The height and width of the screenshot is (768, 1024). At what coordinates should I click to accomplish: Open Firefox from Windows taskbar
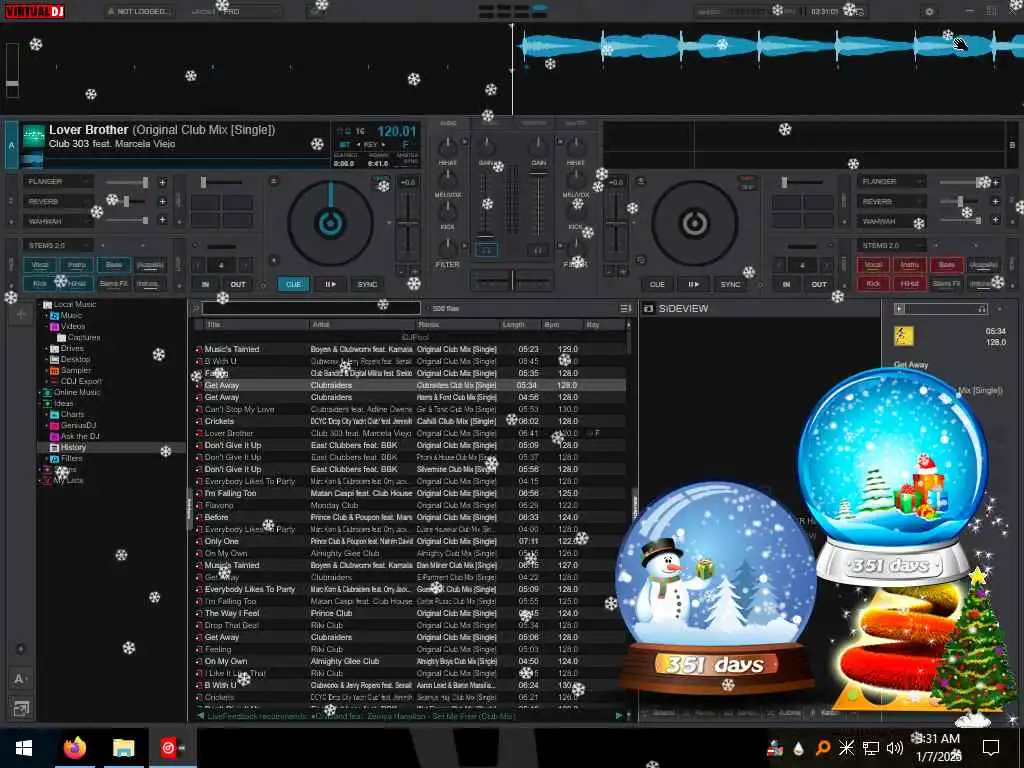pos(74,748)
